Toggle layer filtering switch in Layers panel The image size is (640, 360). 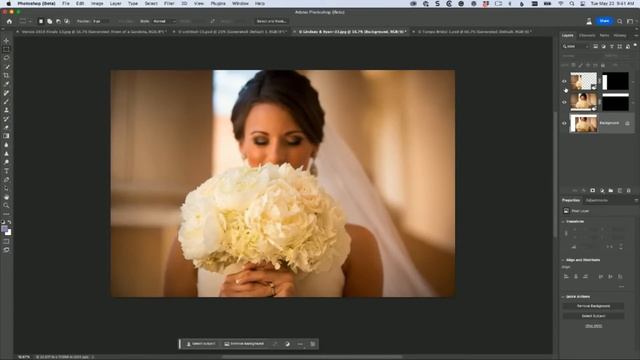click(635, 46)
